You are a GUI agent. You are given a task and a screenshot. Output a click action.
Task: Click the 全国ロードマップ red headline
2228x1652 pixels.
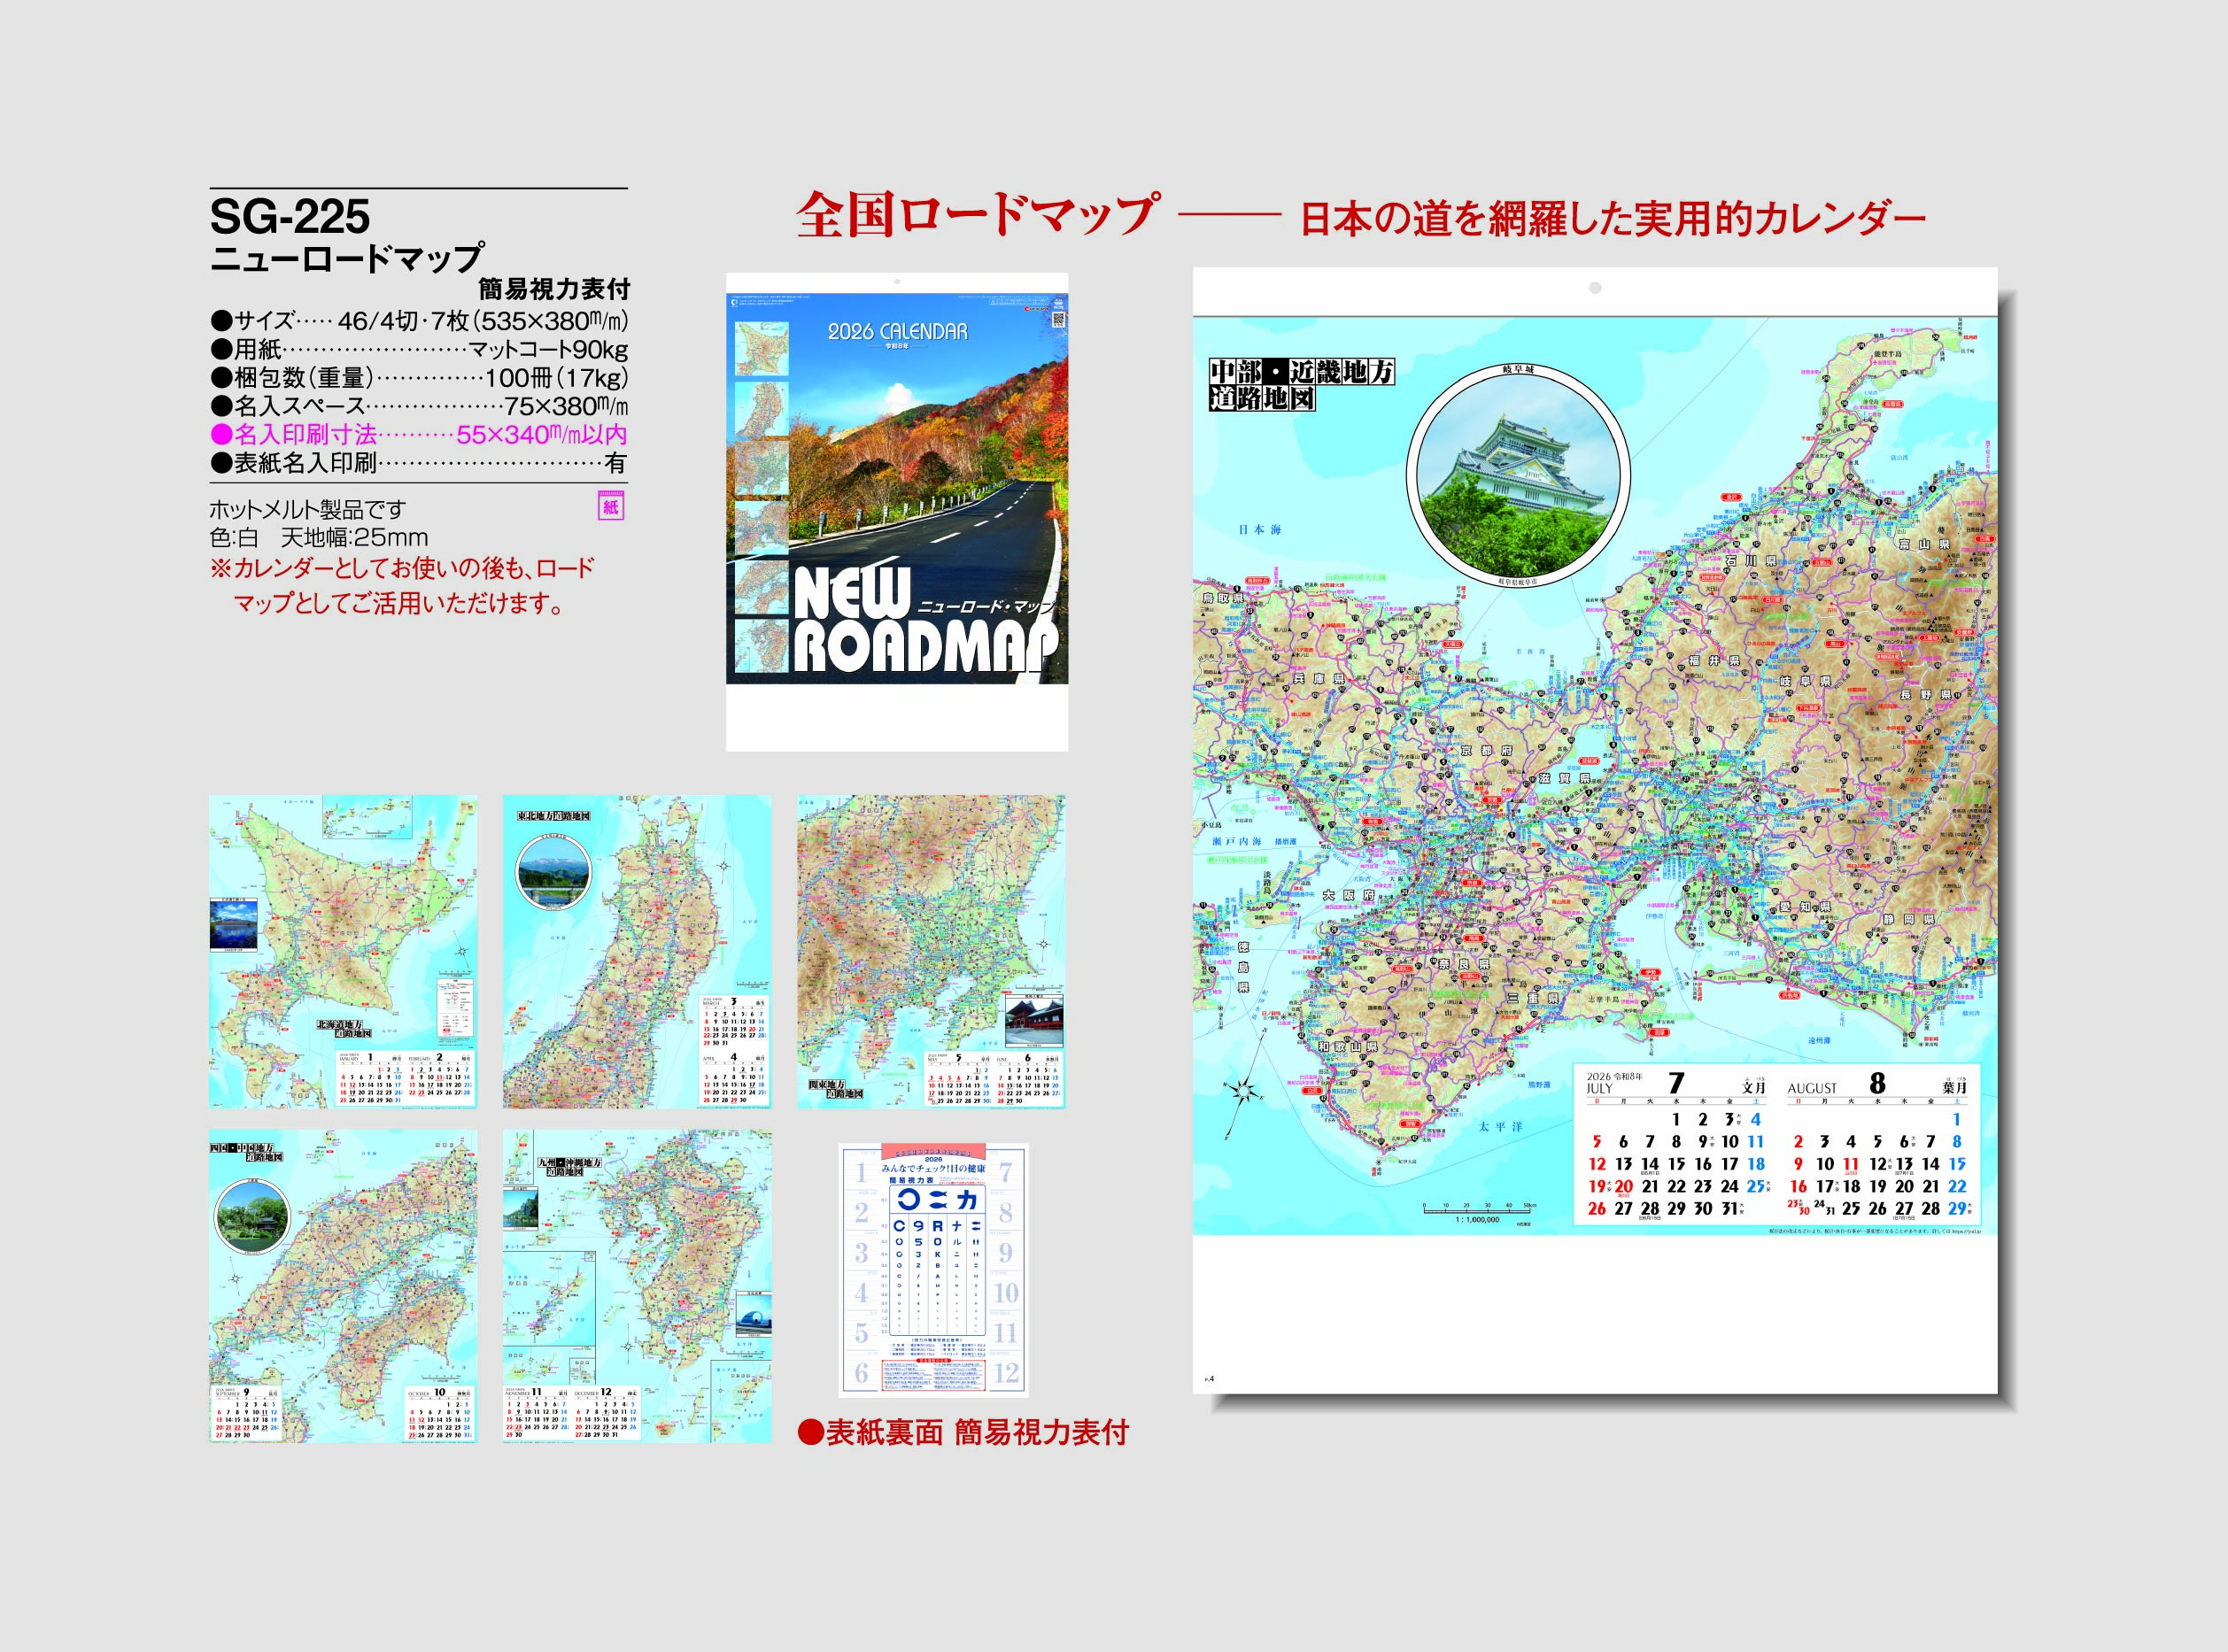(x=978, y=214)
